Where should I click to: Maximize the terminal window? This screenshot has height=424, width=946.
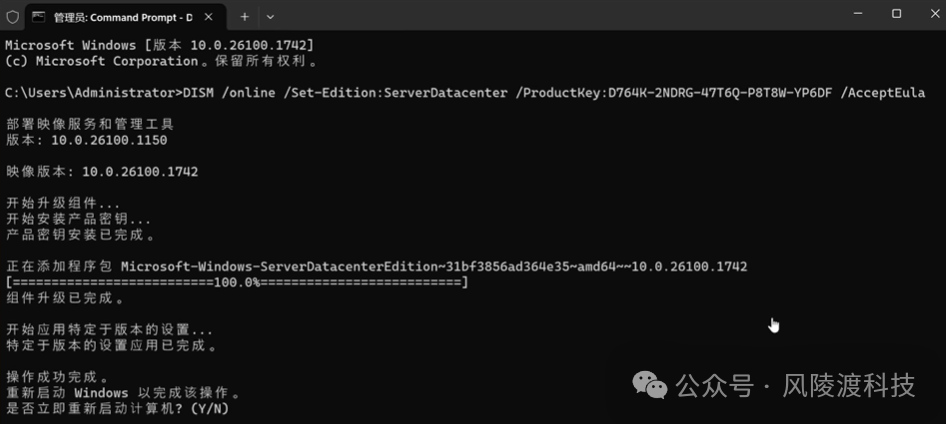(x=896, y=14)
